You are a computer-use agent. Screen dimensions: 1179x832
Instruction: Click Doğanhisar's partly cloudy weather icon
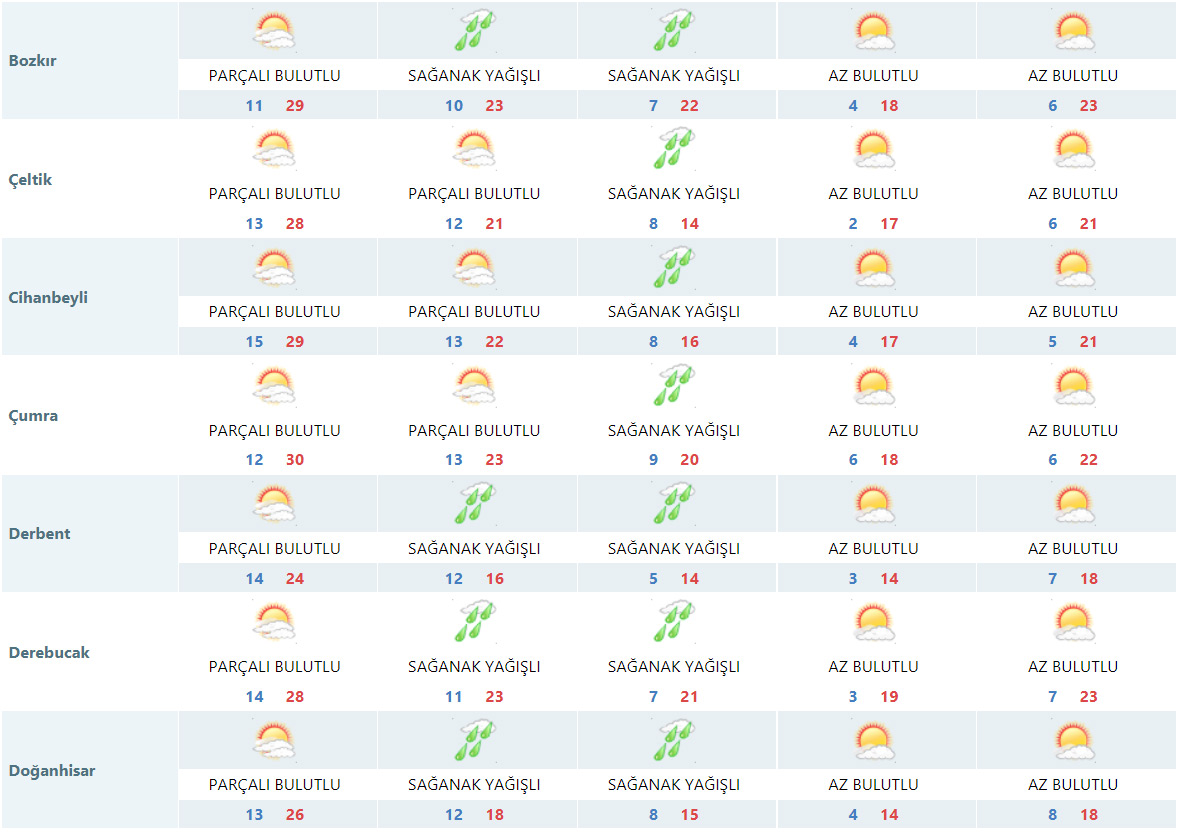(274, 741)
